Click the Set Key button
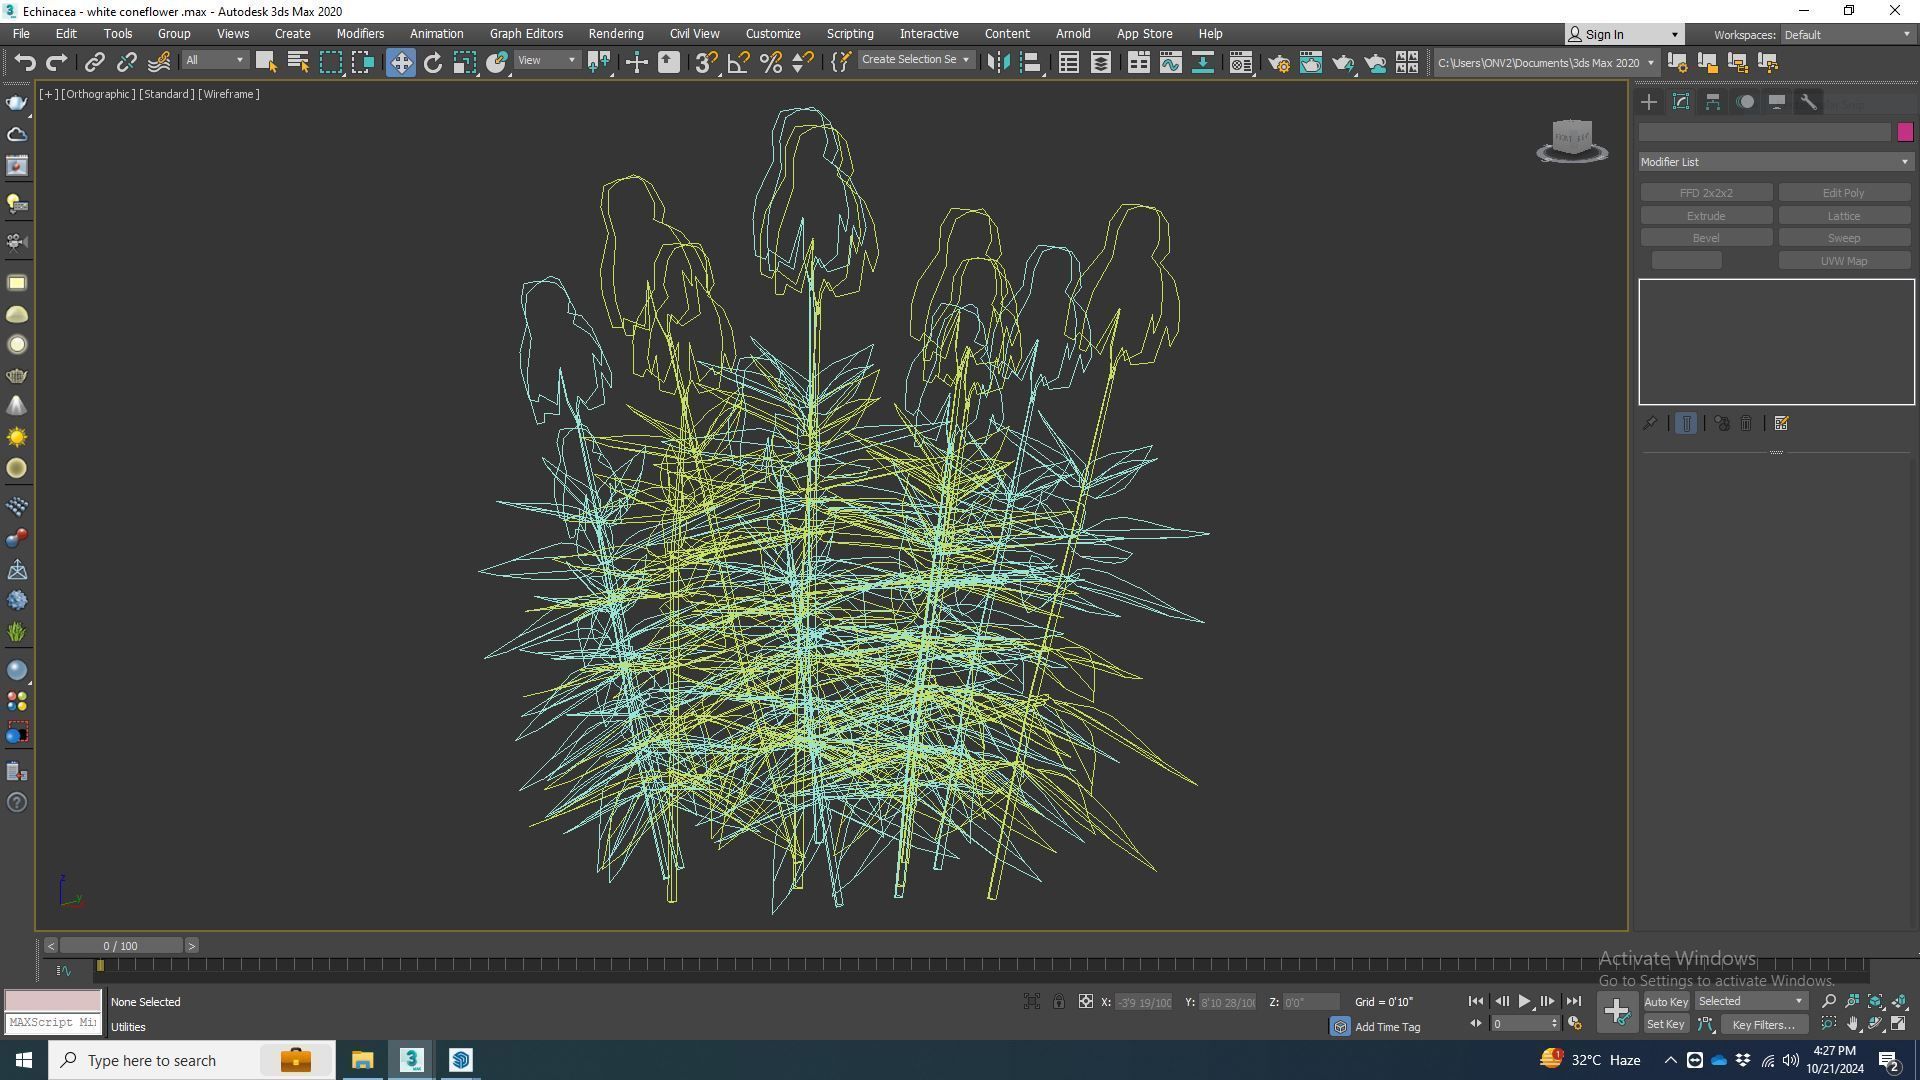This screenshot has width=1920, height=1080. pyautogui.click(x=1665, y=1025)
